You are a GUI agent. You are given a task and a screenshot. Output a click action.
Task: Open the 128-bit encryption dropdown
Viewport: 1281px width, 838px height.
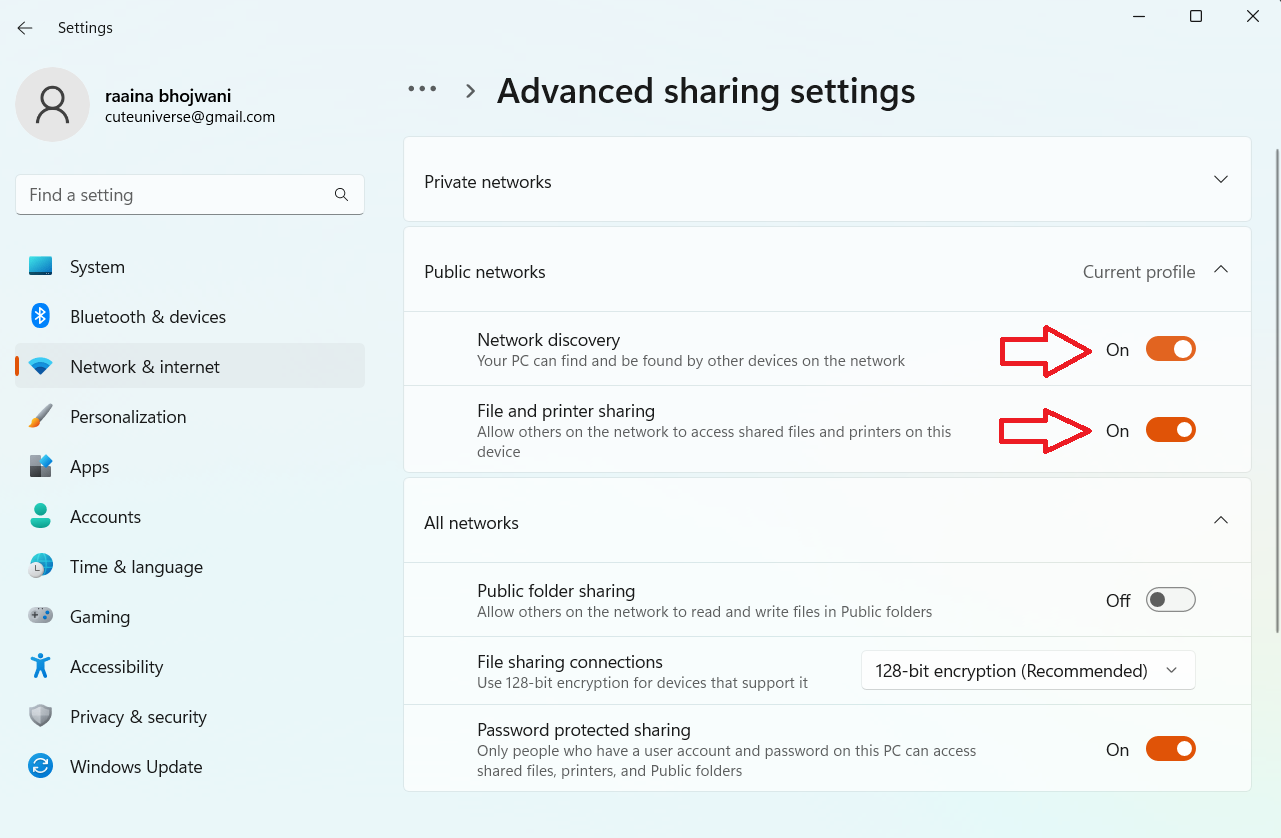pos(1028,671)
